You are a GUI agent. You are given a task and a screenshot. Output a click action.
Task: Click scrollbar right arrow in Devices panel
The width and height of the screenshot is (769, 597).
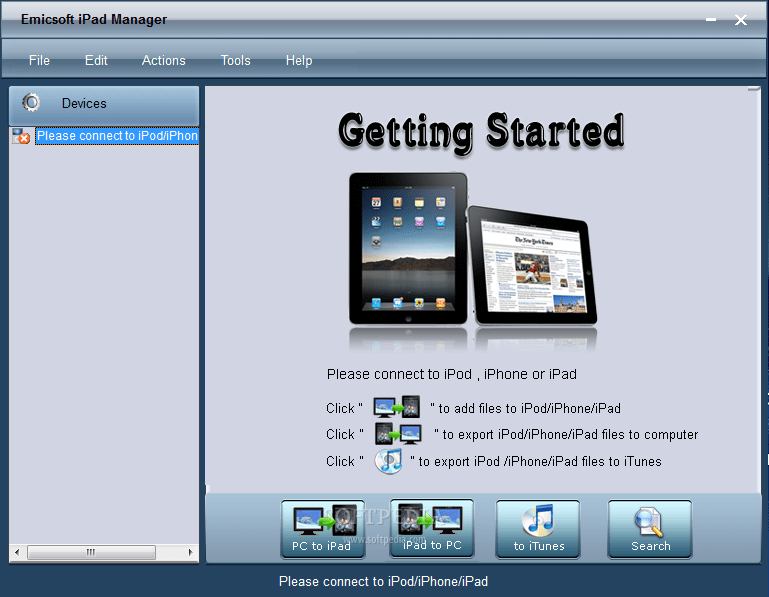click(191, 552)
